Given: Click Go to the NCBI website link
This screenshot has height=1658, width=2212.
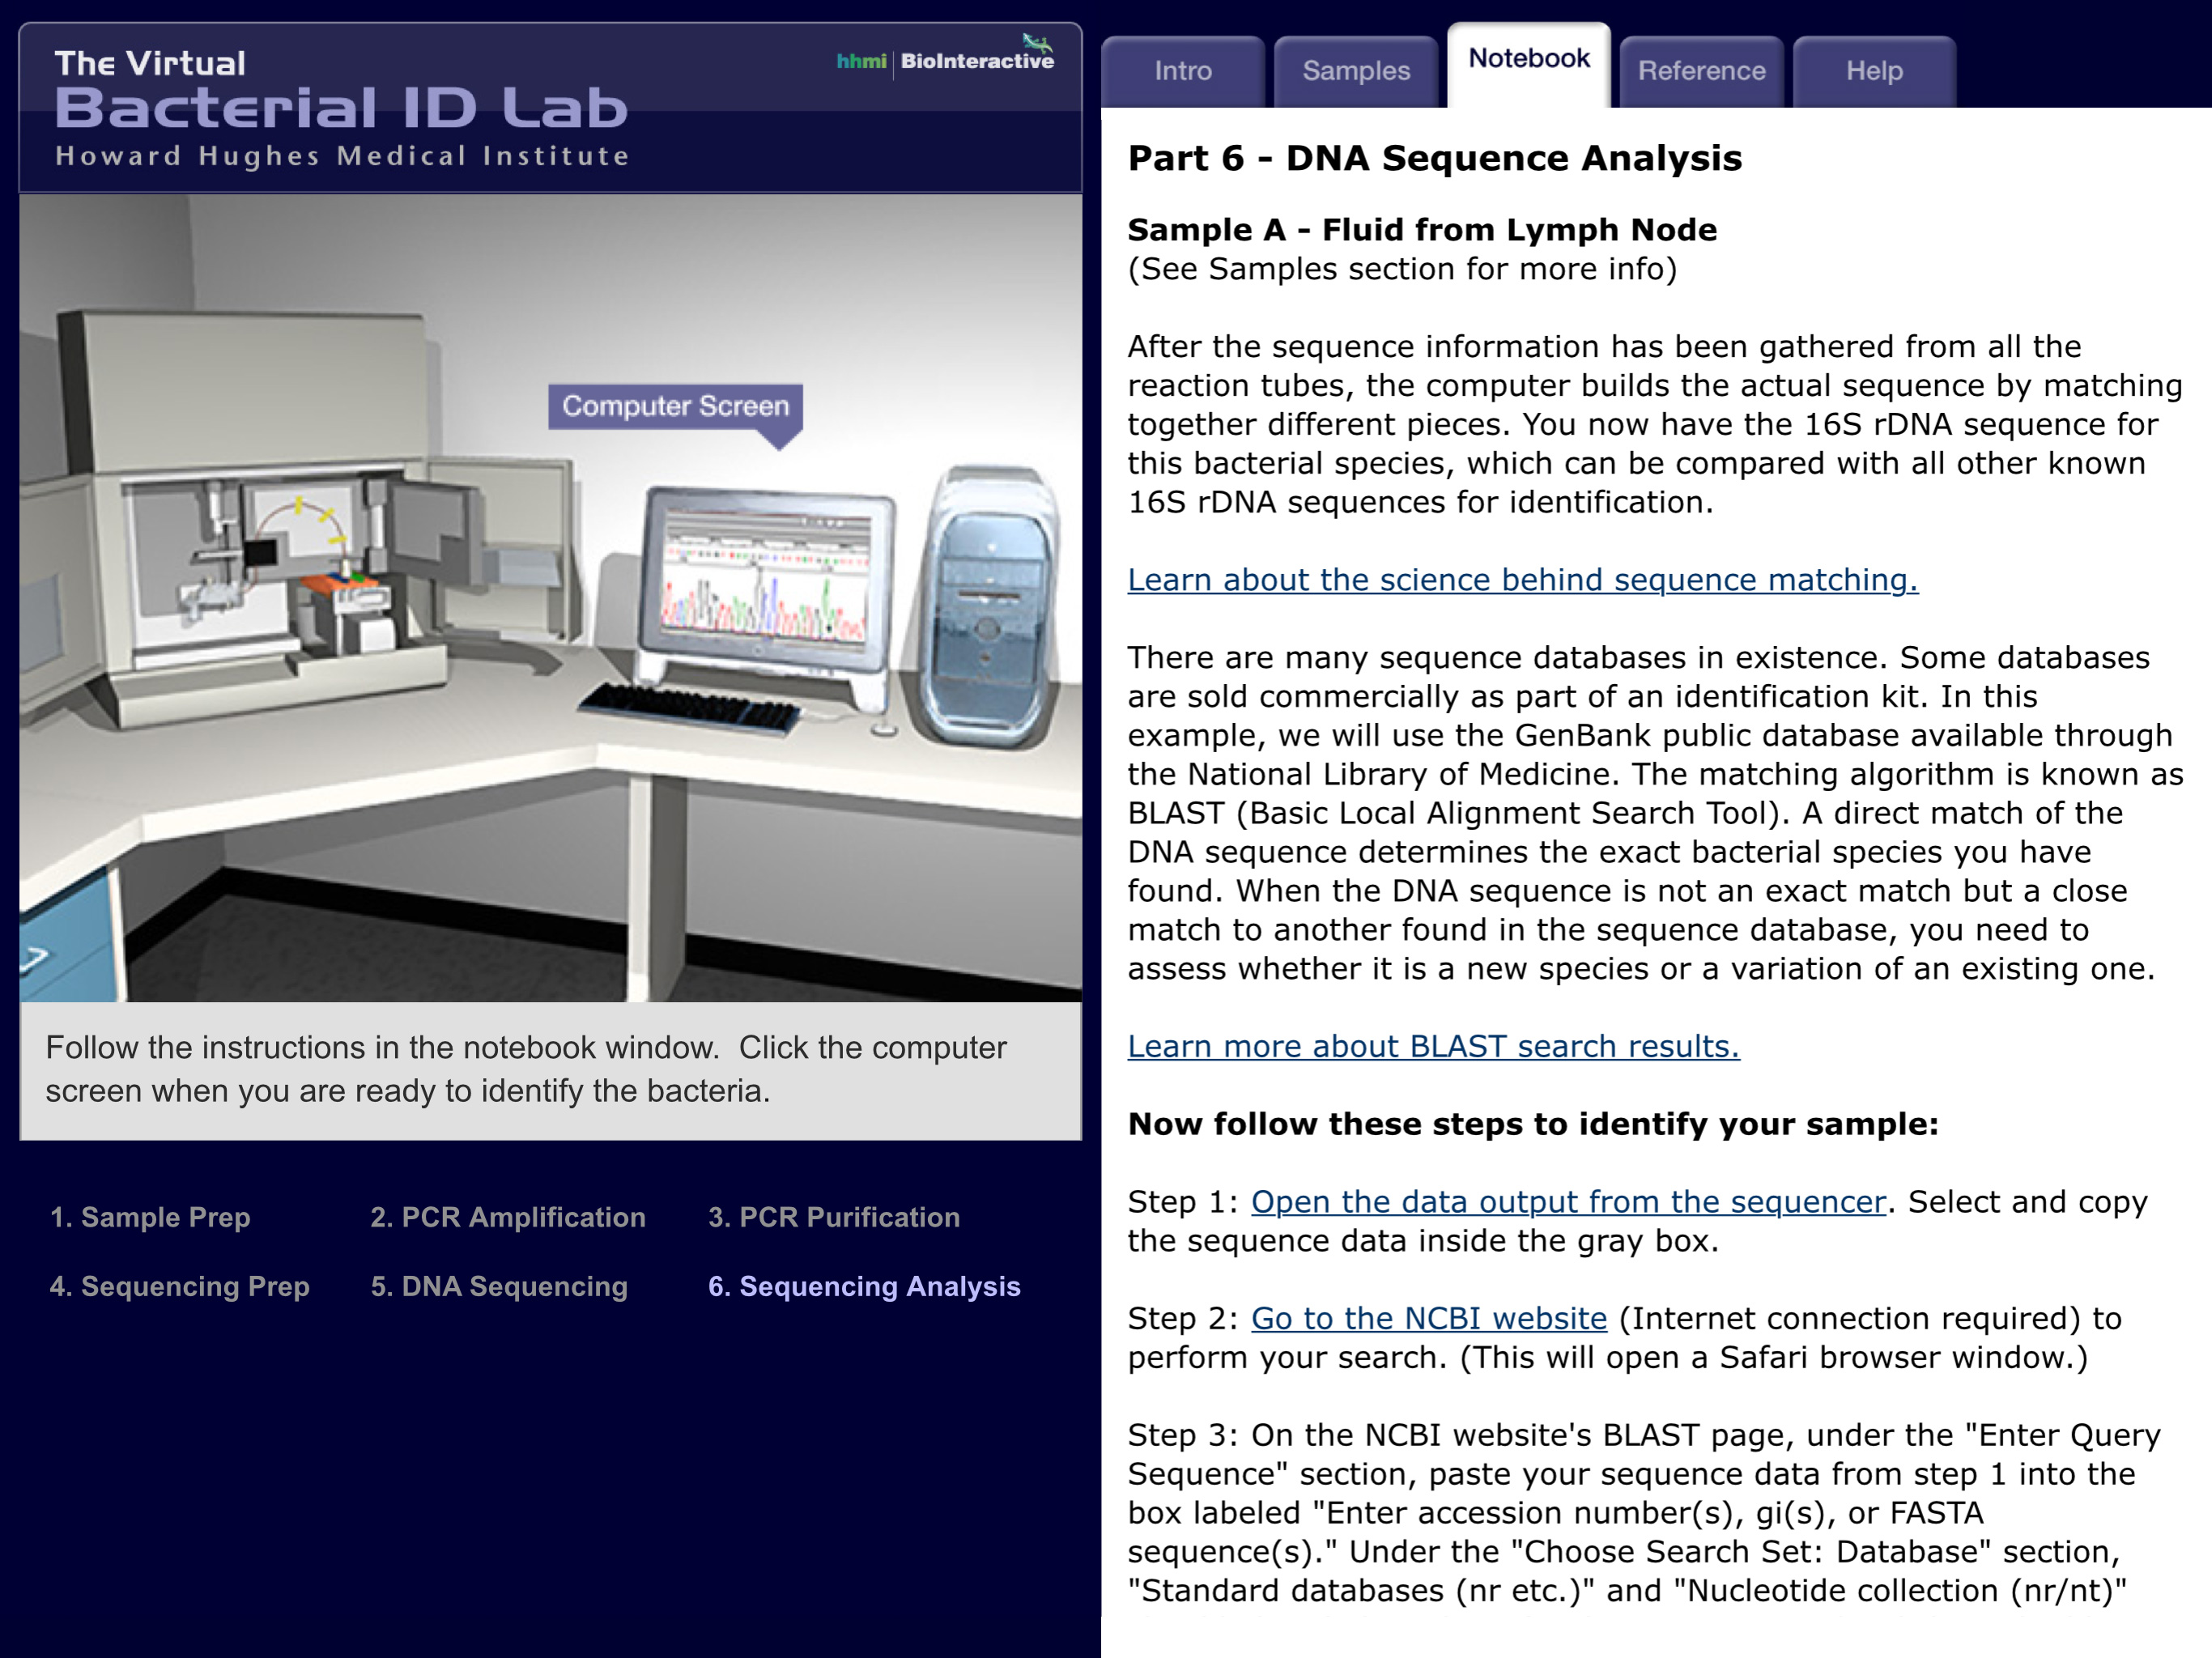Looking at the screenshot, I should [1428, 1318].
